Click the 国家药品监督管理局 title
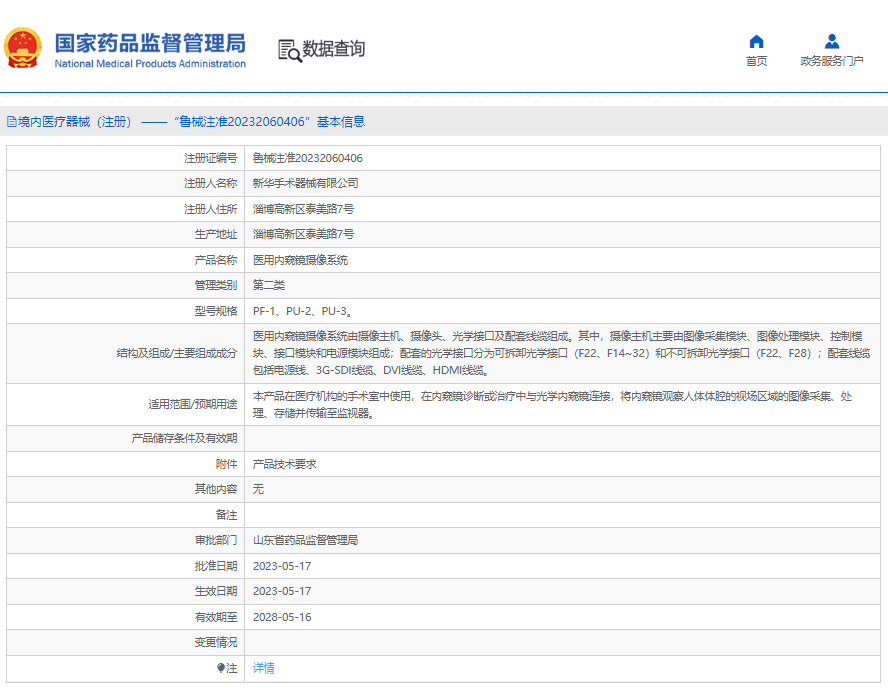Viewport: 888px width, 688px height. (x=150, y=43)
